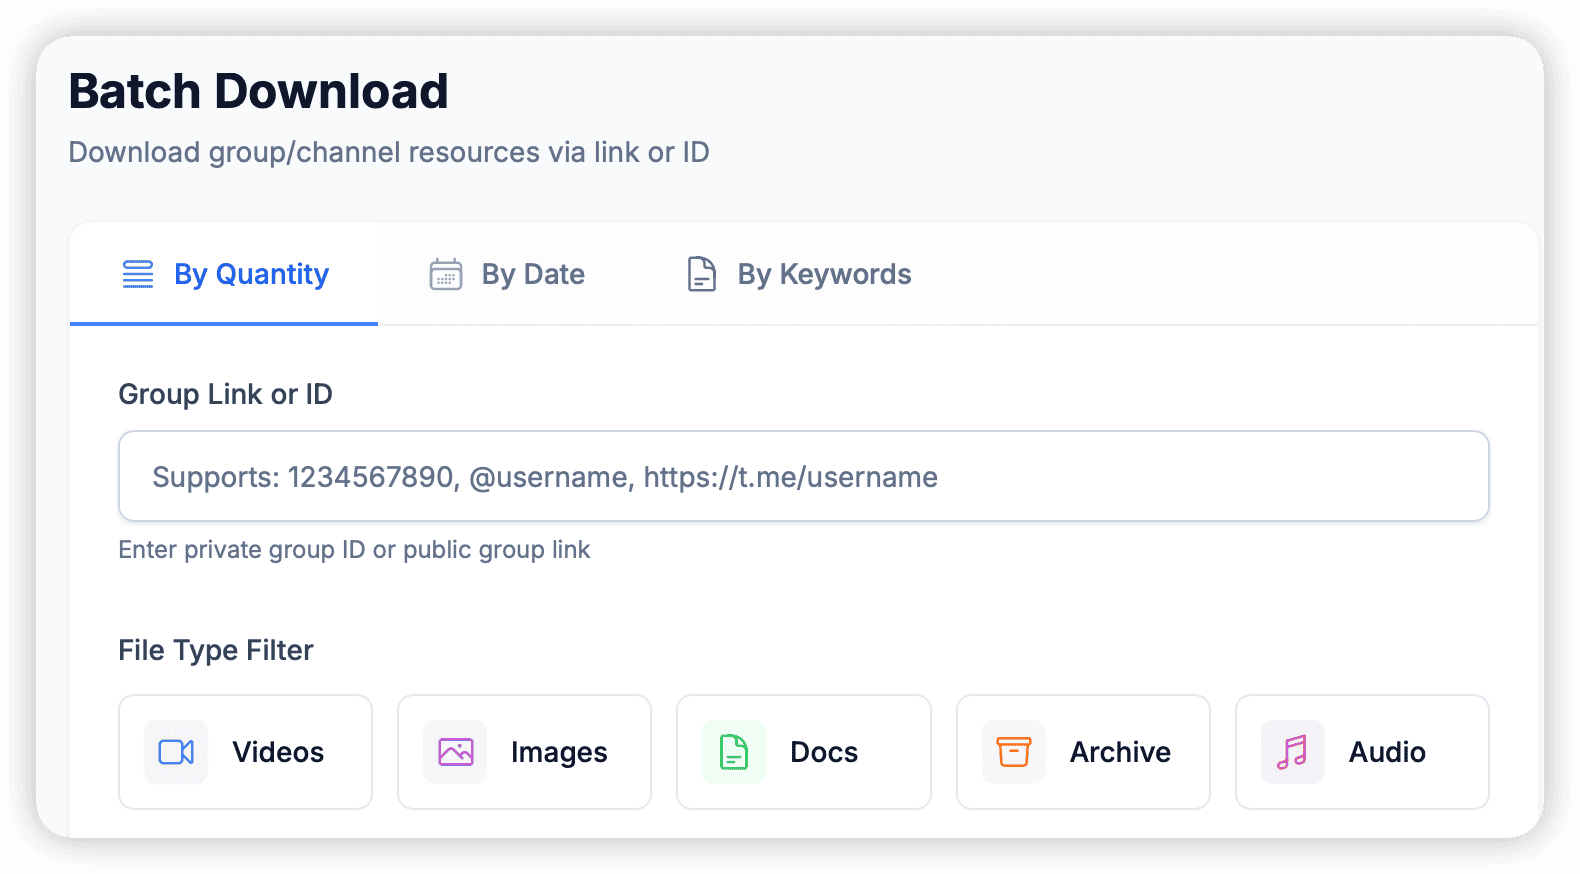The width and height of the screenshot is (1580, 874).
Task: Click the calendar icon beside By Date
Action: [446, 274]
